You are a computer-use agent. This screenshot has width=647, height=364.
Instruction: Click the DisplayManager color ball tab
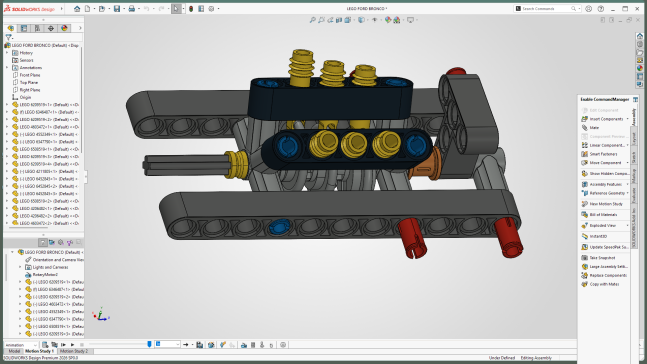tap(64, 28)
